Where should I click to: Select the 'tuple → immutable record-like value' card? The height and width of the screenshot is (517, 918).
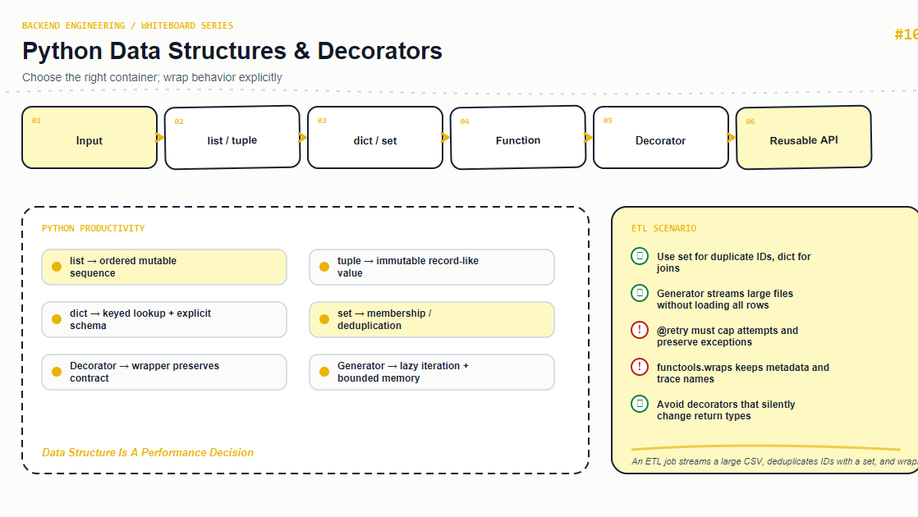click(x=431, y=267)
